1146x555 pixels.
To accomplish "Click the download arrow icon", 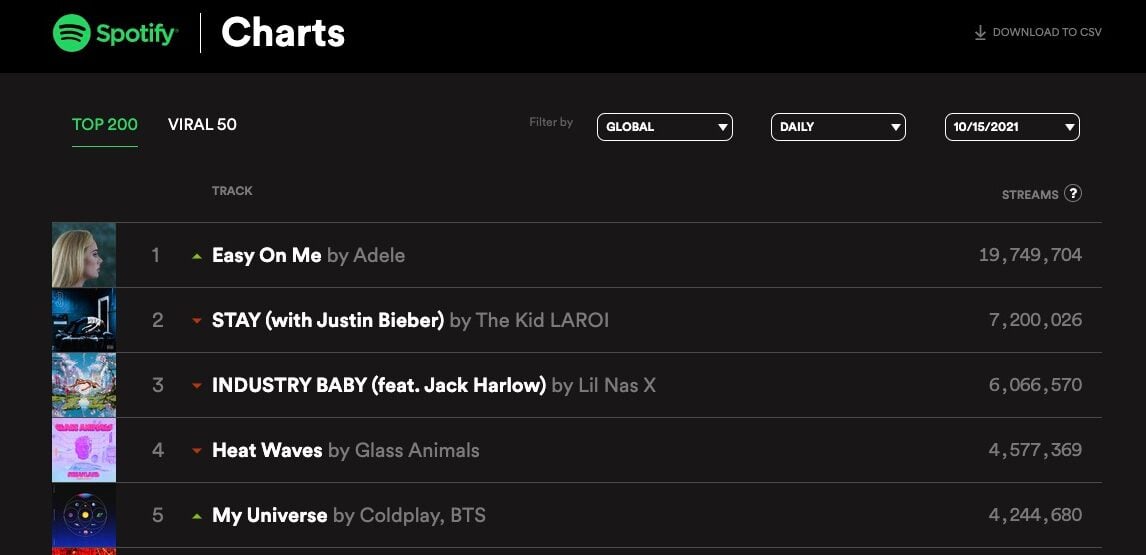I will 980,33.
